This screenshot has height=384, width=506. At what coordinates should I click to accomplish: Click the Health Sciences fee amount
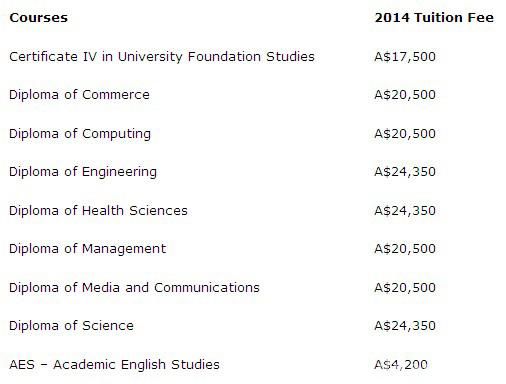tap(405, 211)
